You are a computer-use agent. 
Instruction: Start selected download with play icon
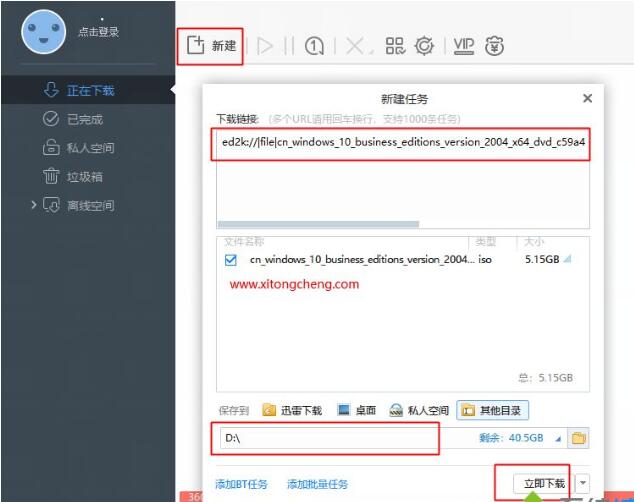pyautogui.click(x=265, y=46)
